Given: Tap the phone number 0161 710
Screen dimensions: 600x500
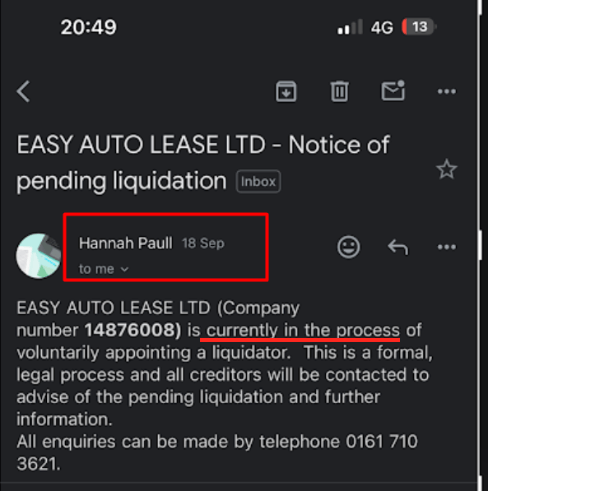Looking at the screenshot, I should [381, 441].
